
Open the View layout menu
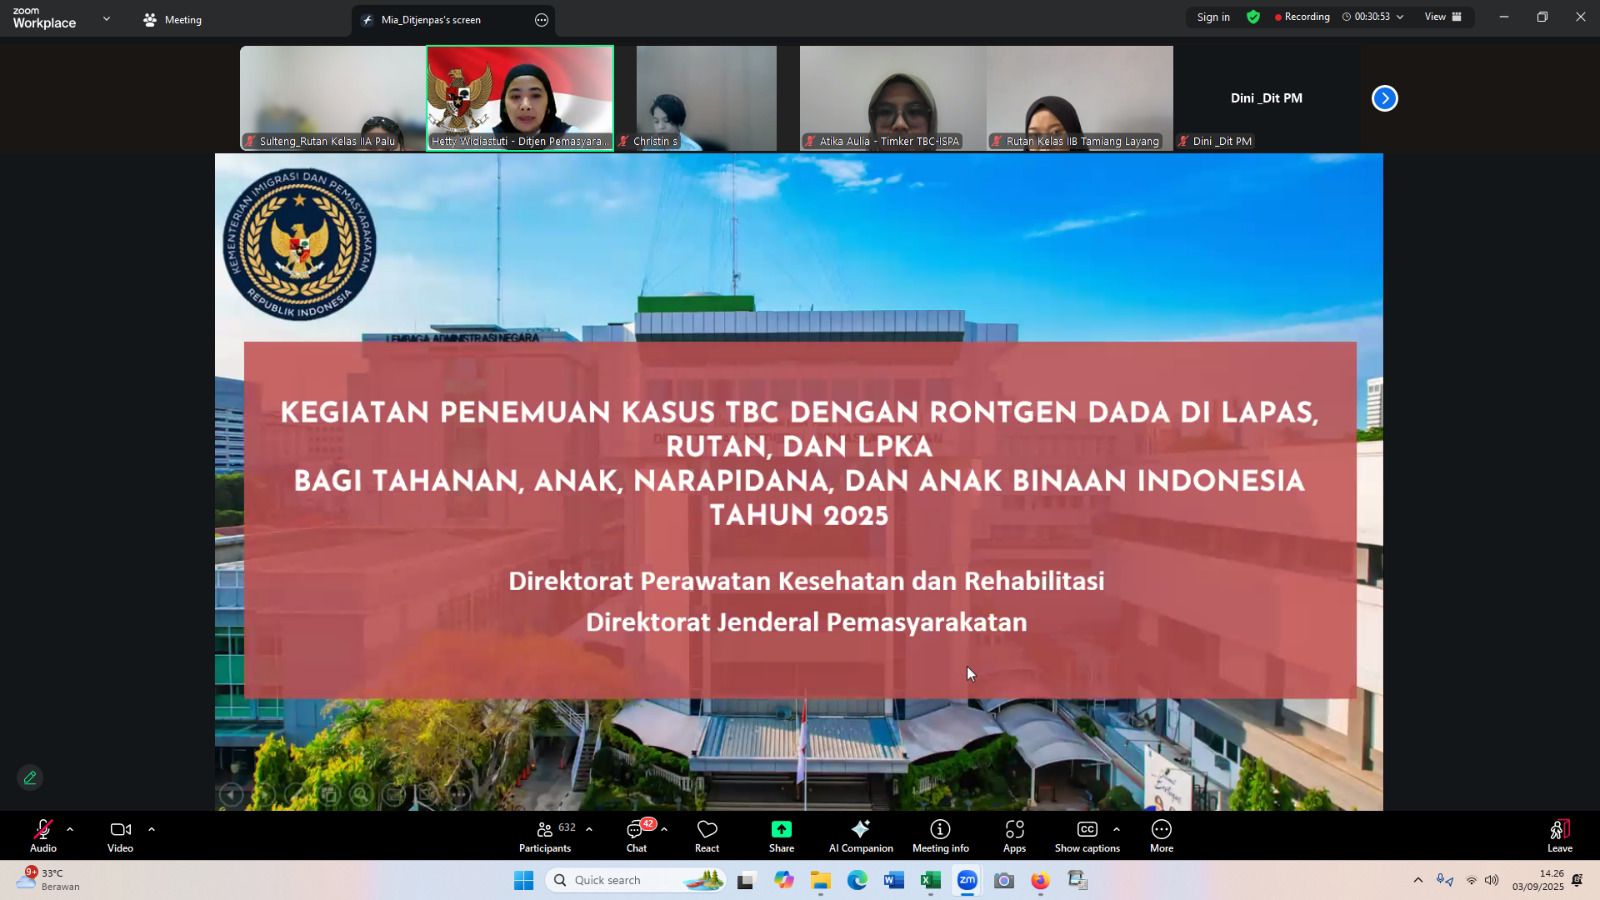(1442, 17)
